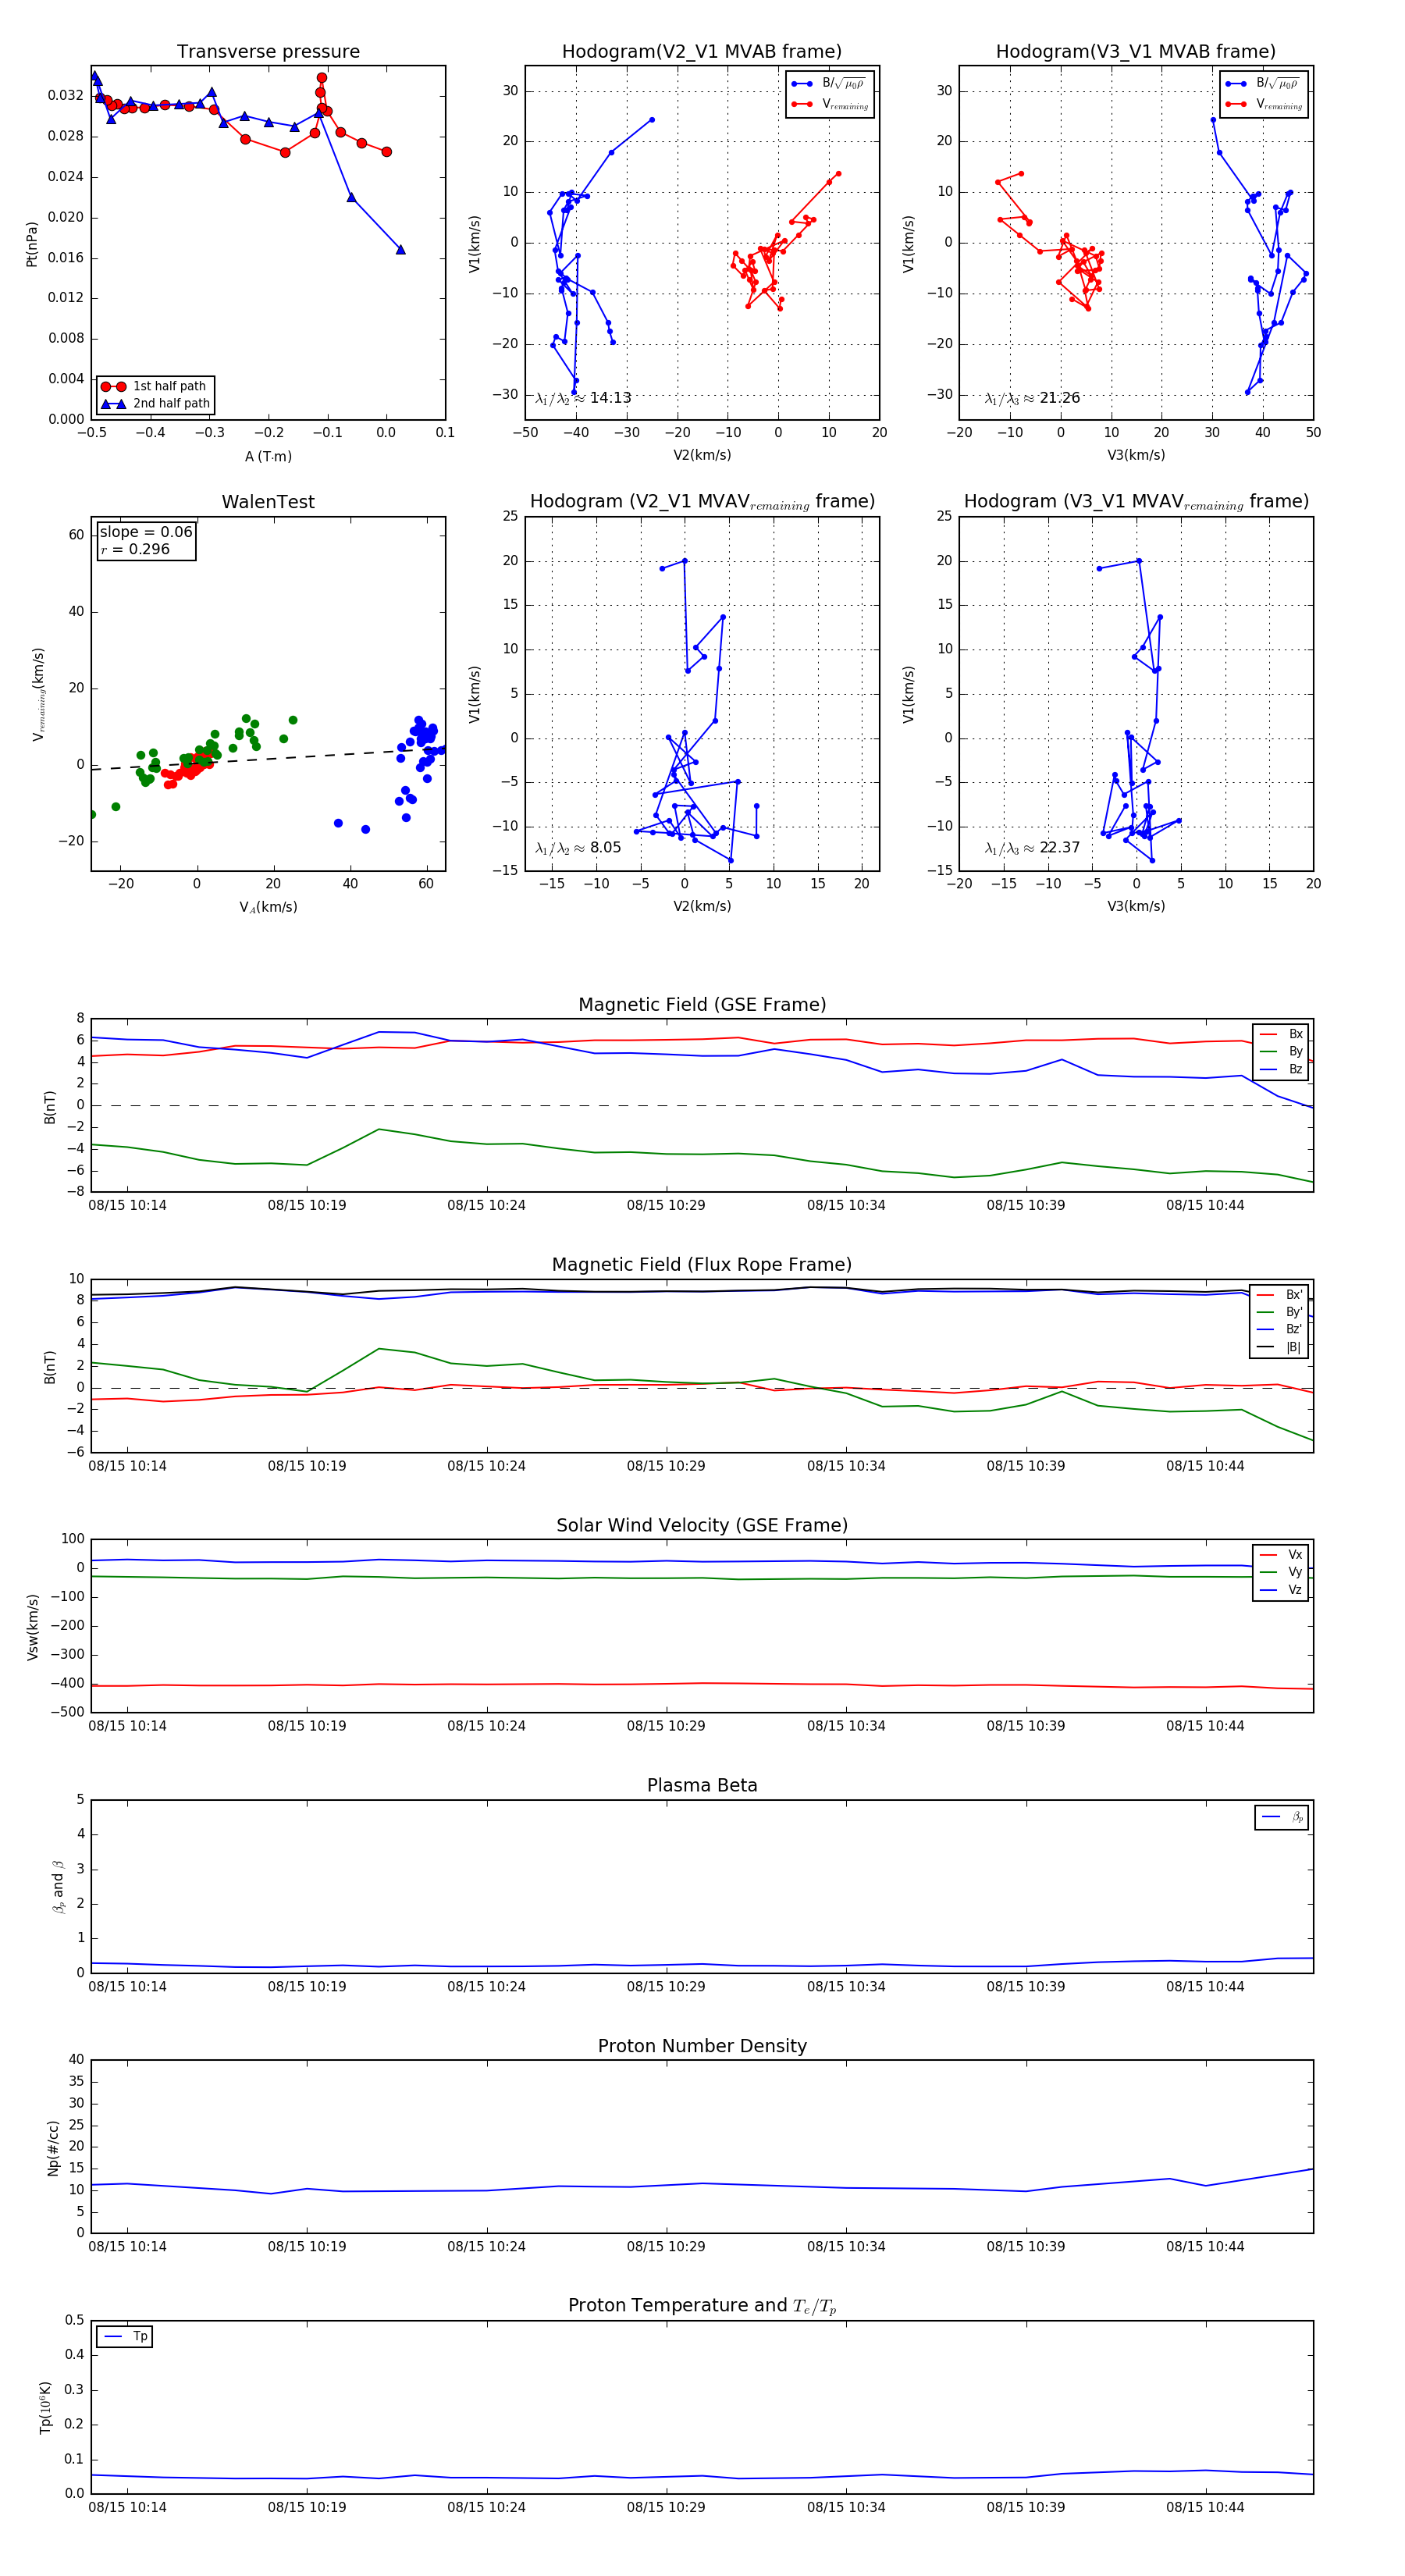1405x2576 pixels.
Task: Click '08/15 10:29' tick under Plasma Beta panel
Action: click(x=666, y=1987)
